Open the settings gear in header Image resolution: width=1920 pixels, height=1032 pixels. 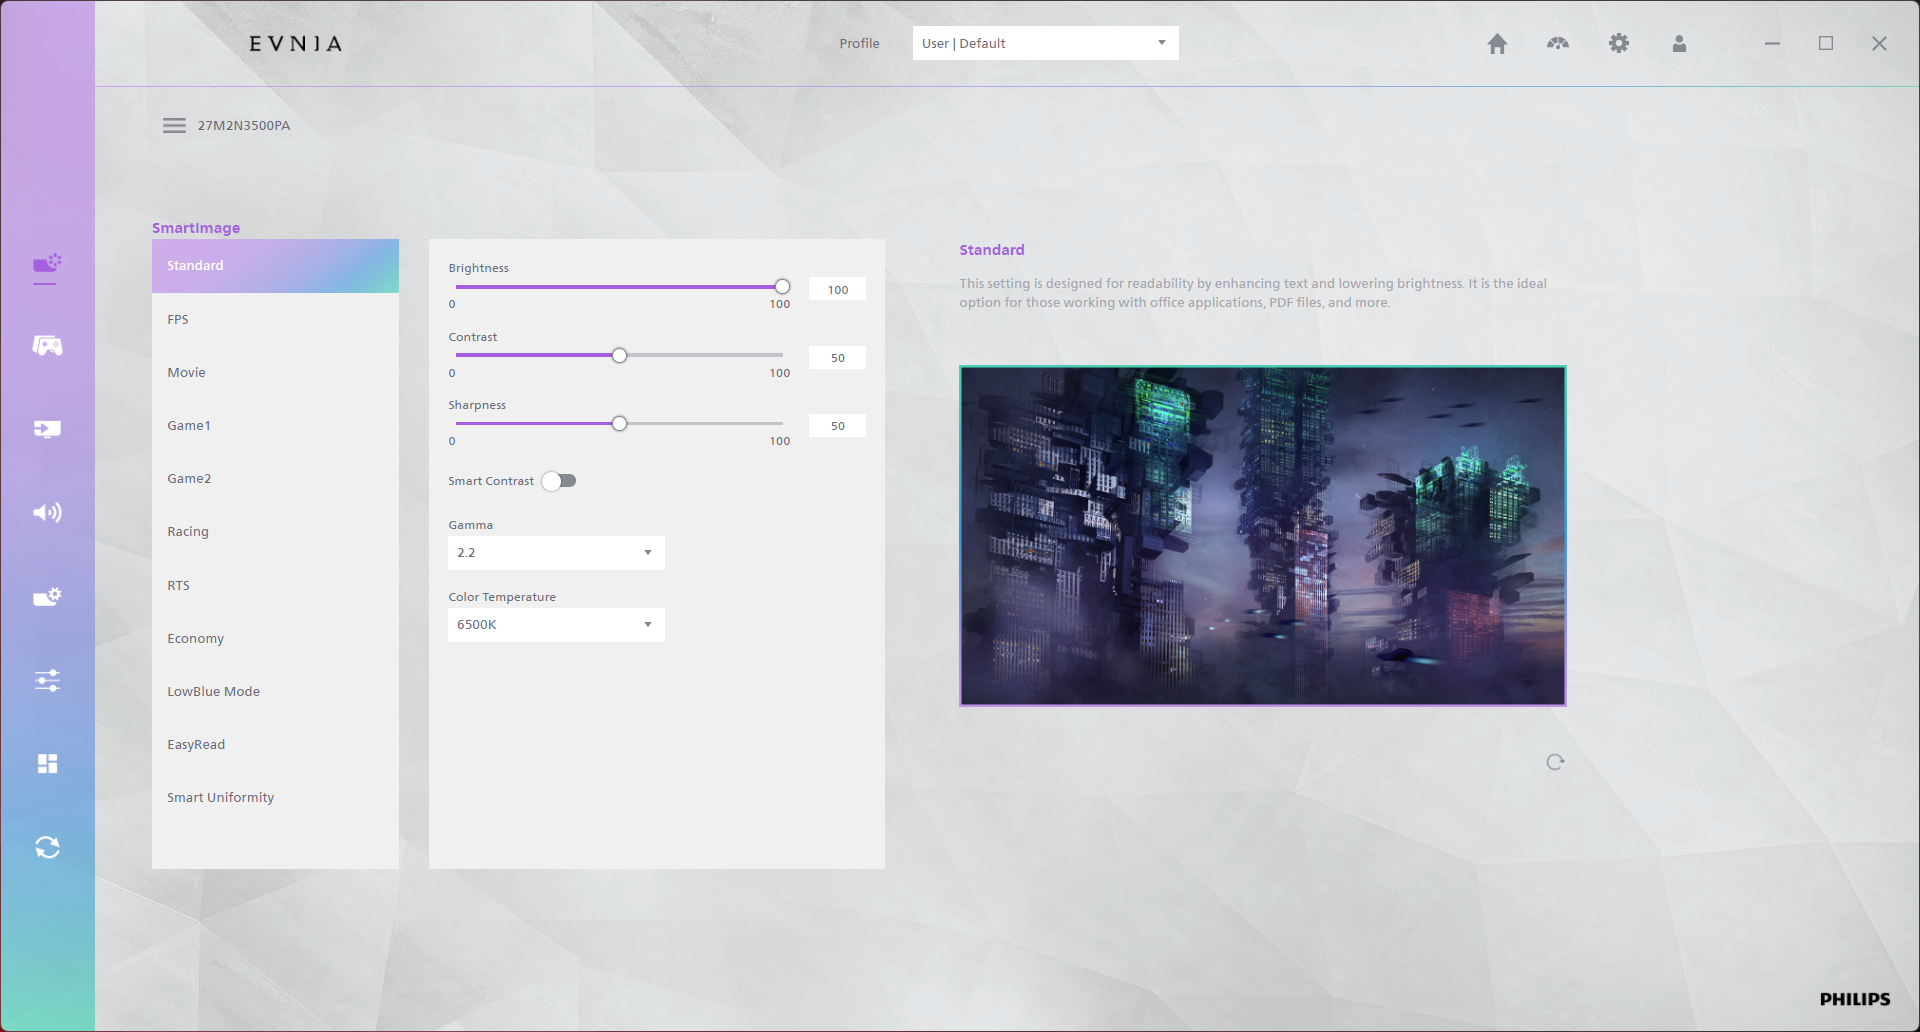coord(1618,44)
